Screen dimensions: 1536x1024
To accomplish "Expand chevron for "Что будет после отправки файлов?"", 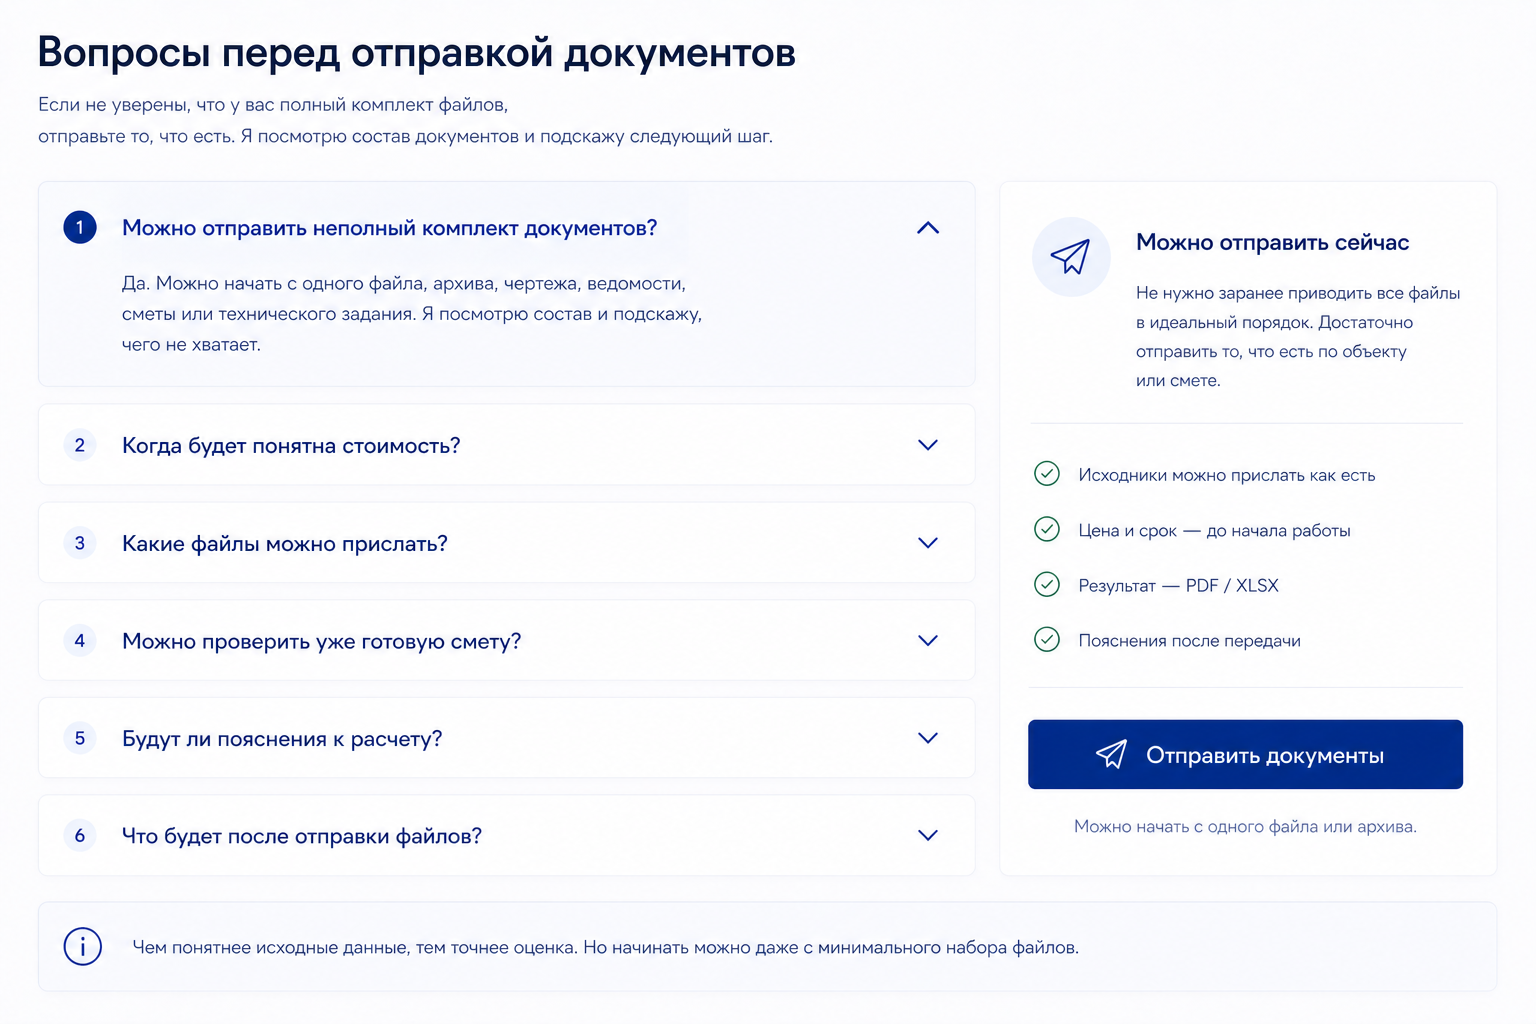I will click(928, 836).
